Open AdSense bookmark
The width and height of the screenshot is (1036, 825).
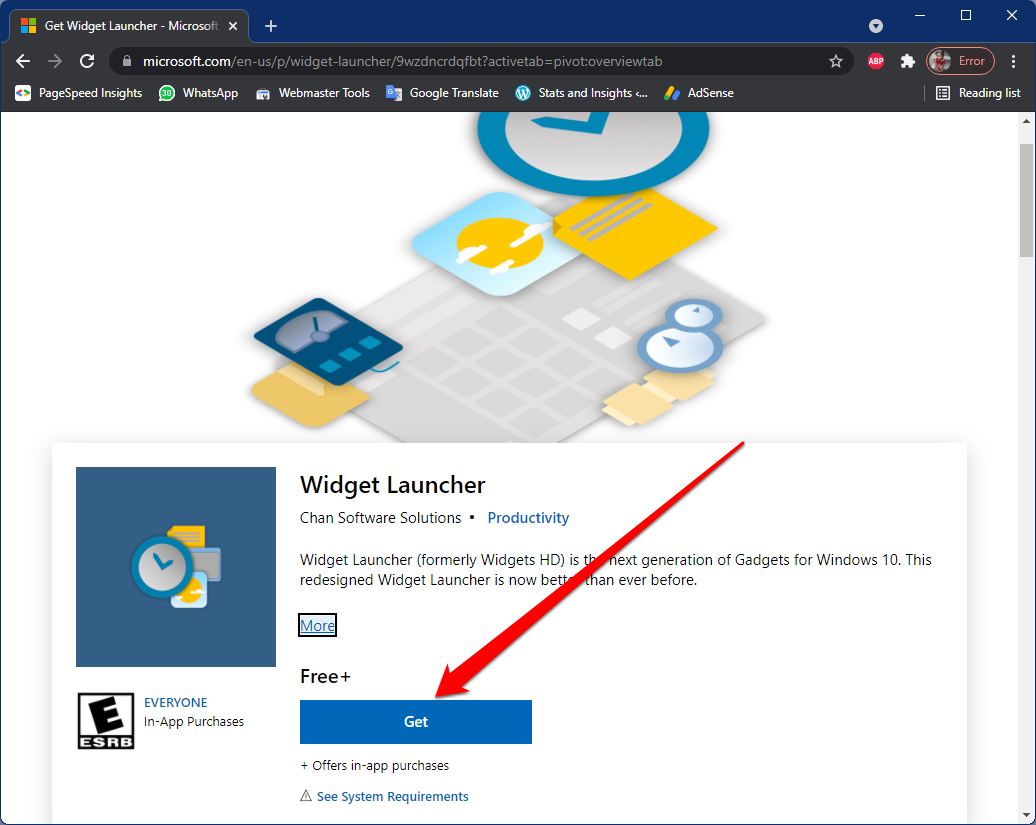click(x=699, y=93)
